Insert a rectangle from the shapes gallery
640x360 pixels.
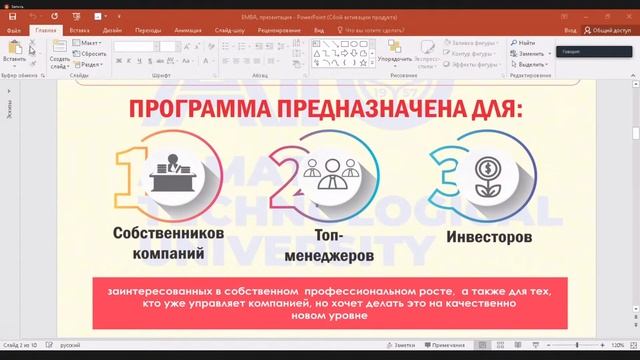pyautogui.click(x=345, y=44)
